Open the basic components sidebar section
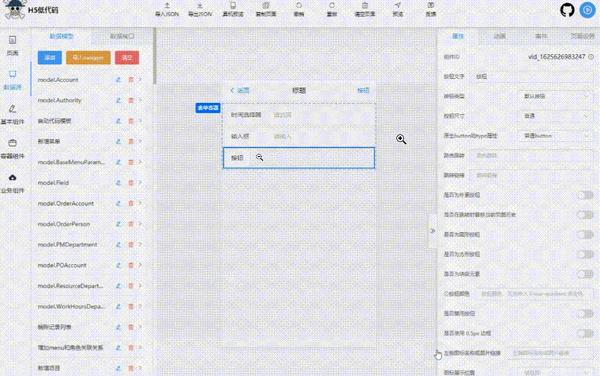This screenshot has width=600, height=376. (x=12, y=114)
